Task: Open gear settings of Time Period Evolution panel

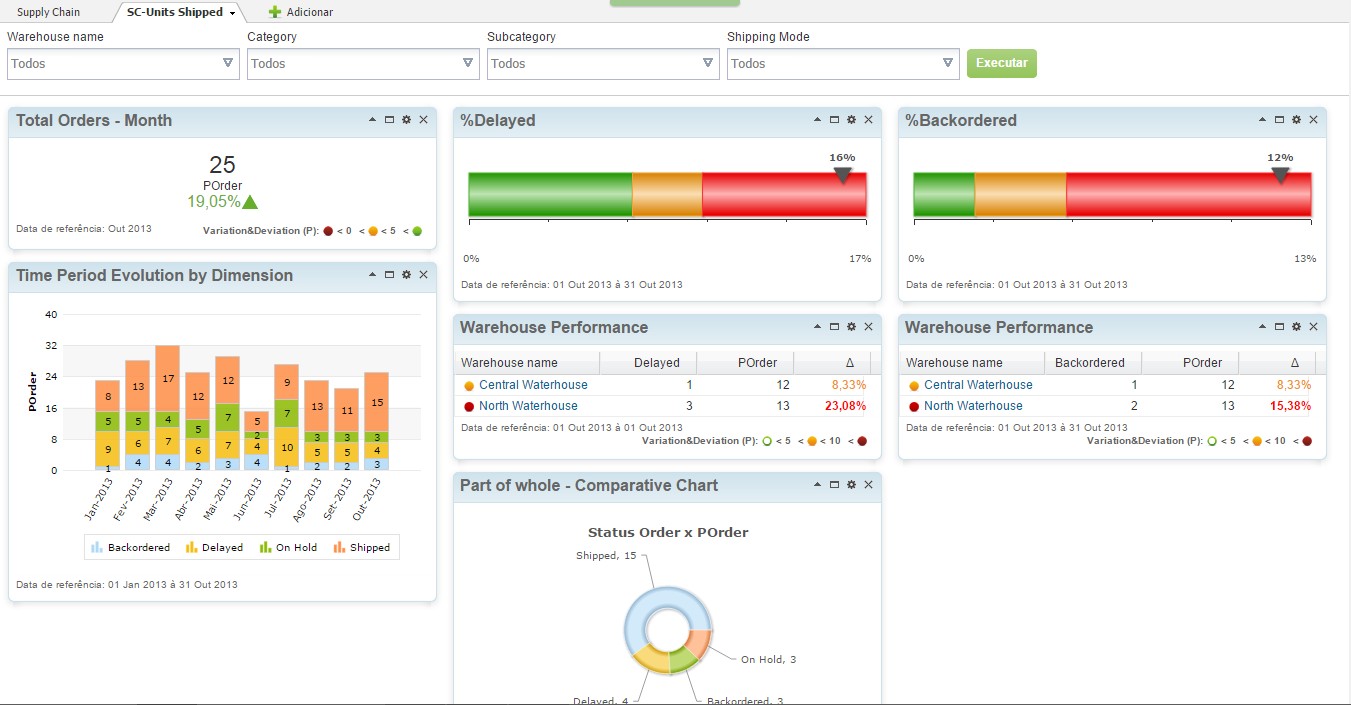Action: pos(406,275)
